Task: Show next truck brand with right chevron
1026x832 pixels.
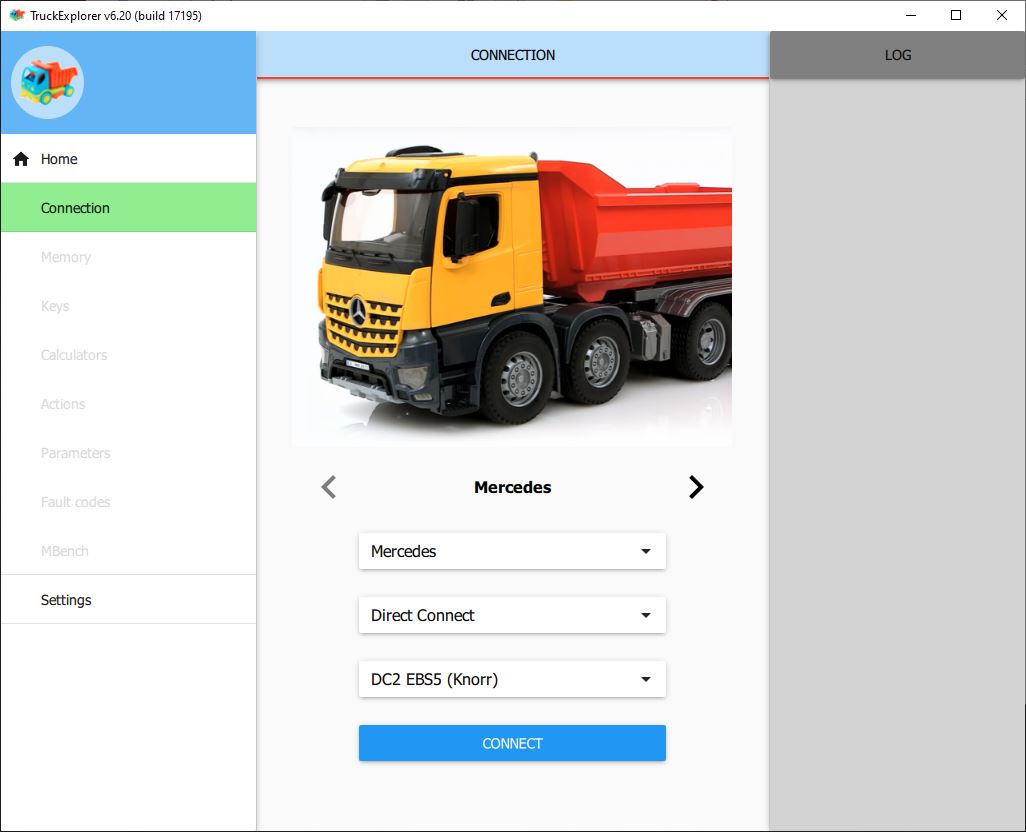Action: (696, 487)
